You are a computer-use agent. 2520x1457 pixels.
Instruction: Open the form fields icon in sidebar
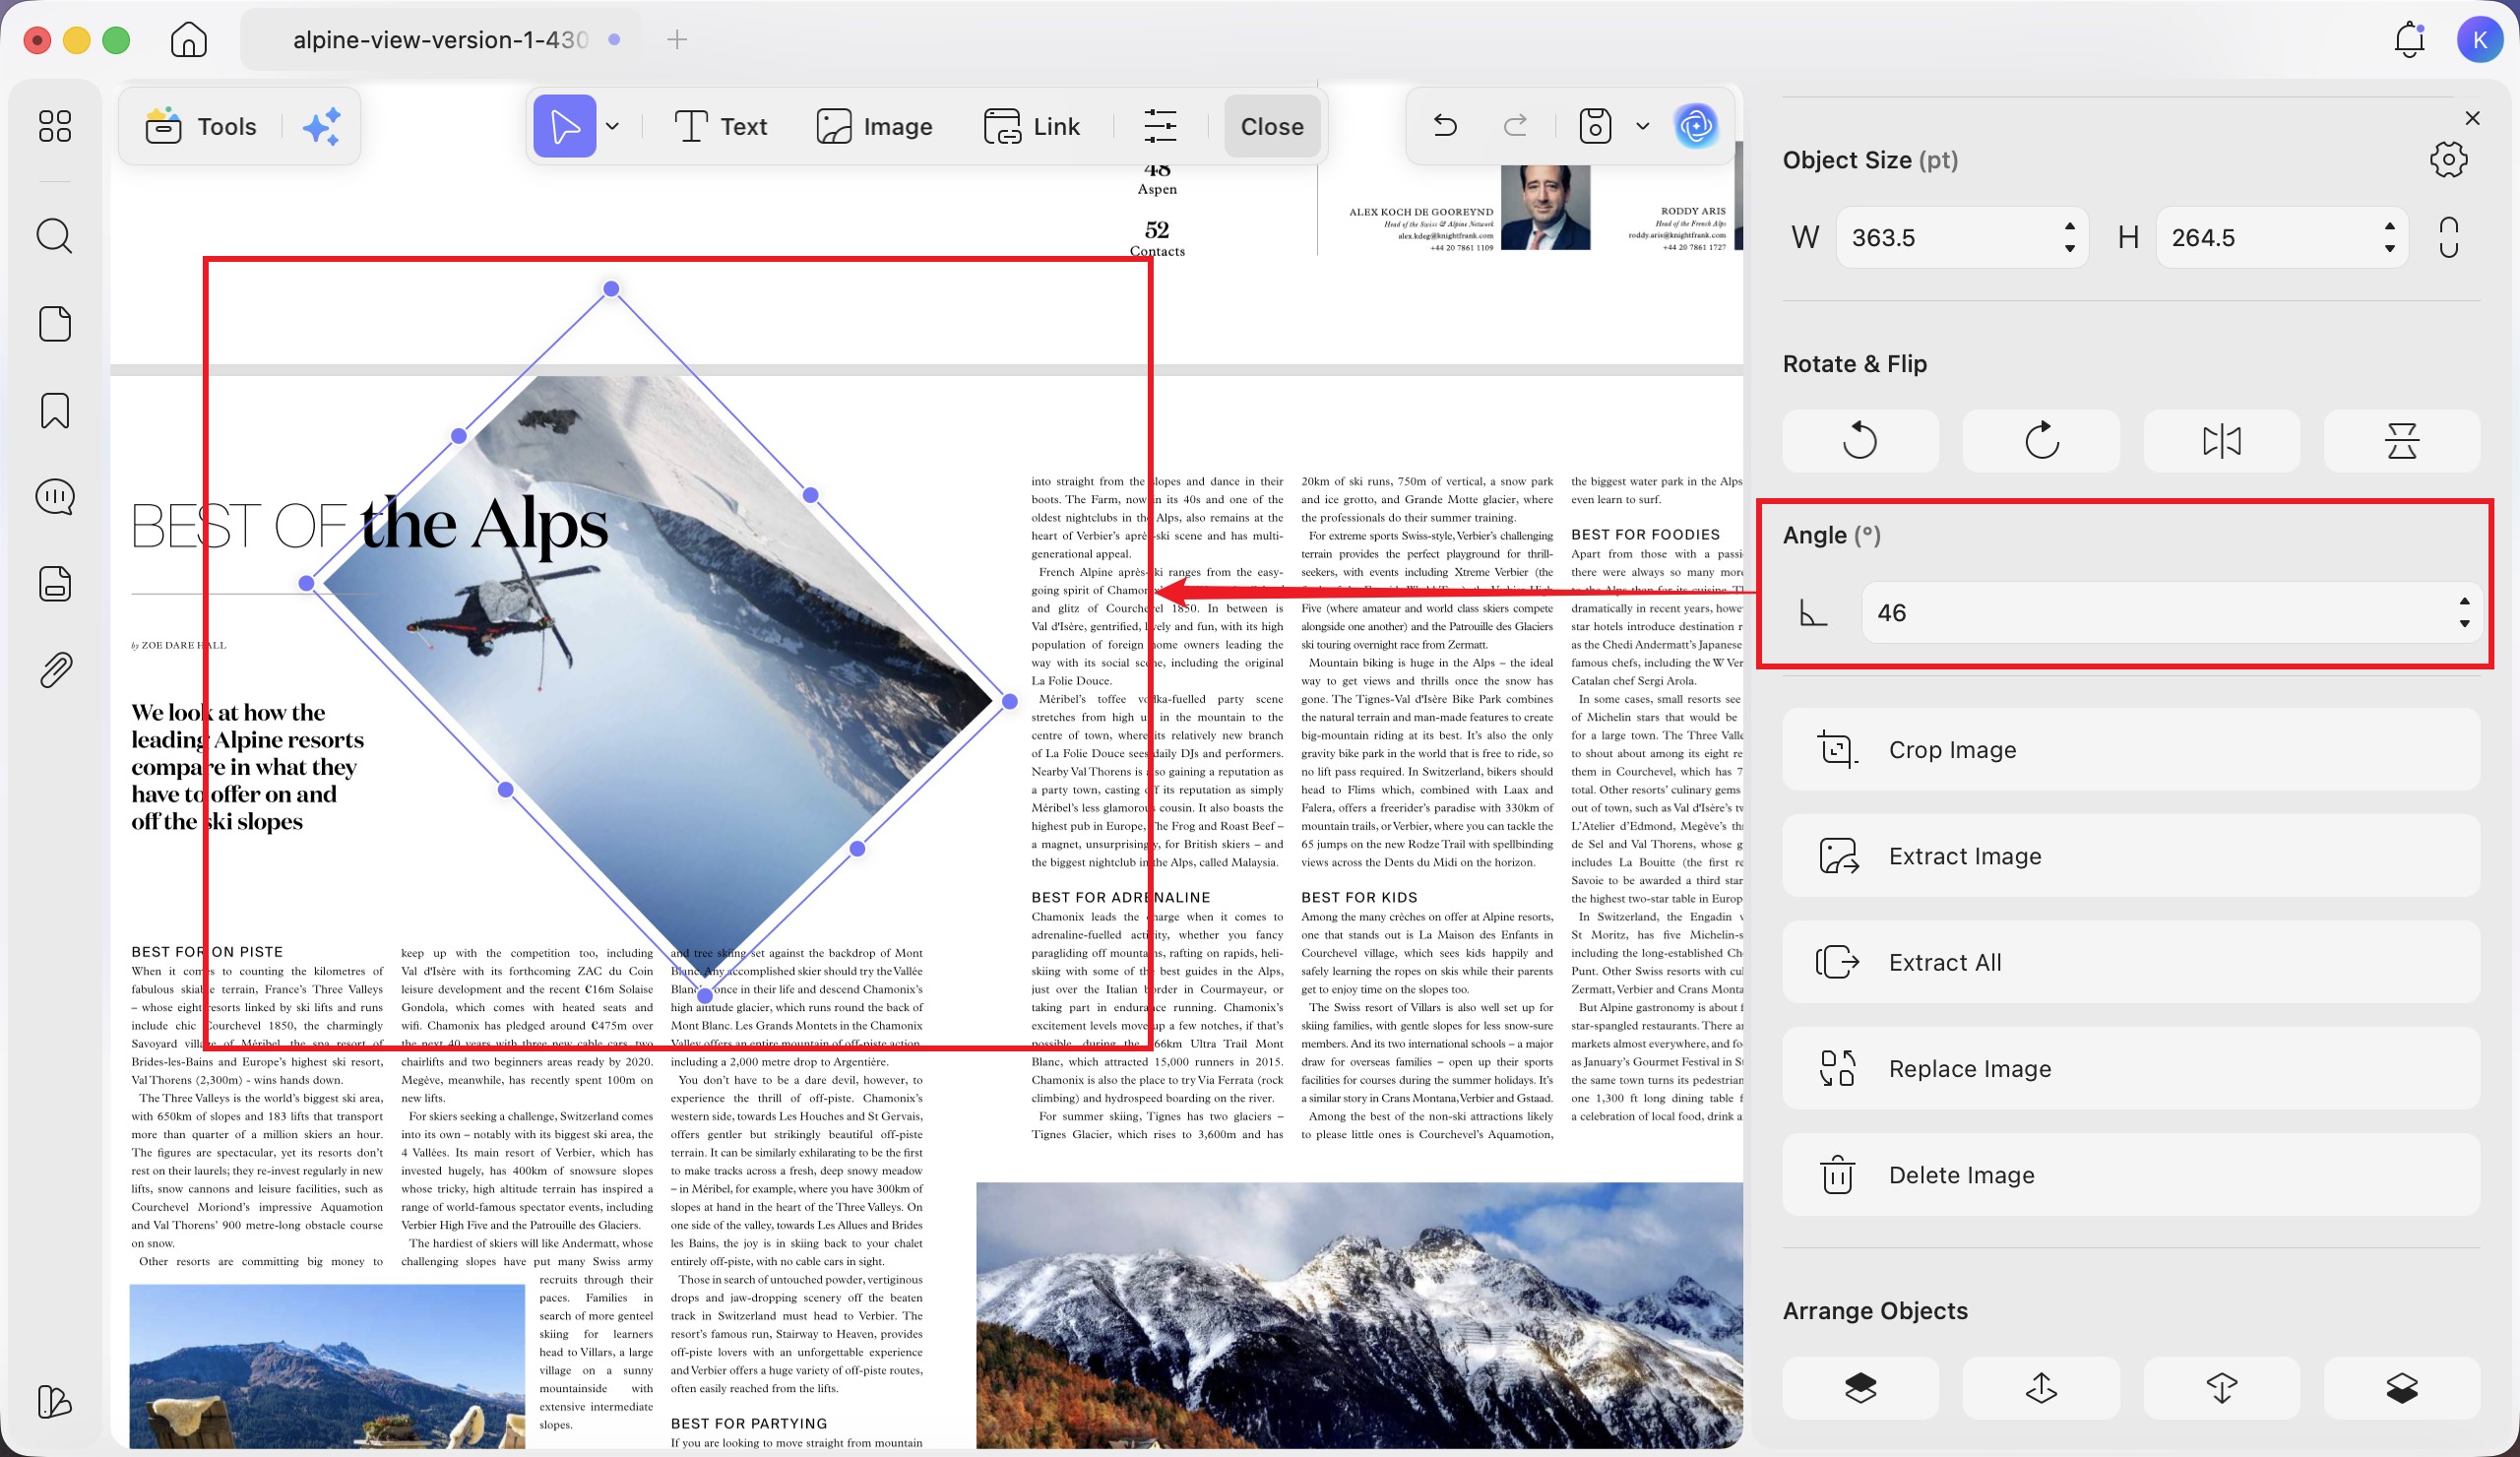point(55,584)
